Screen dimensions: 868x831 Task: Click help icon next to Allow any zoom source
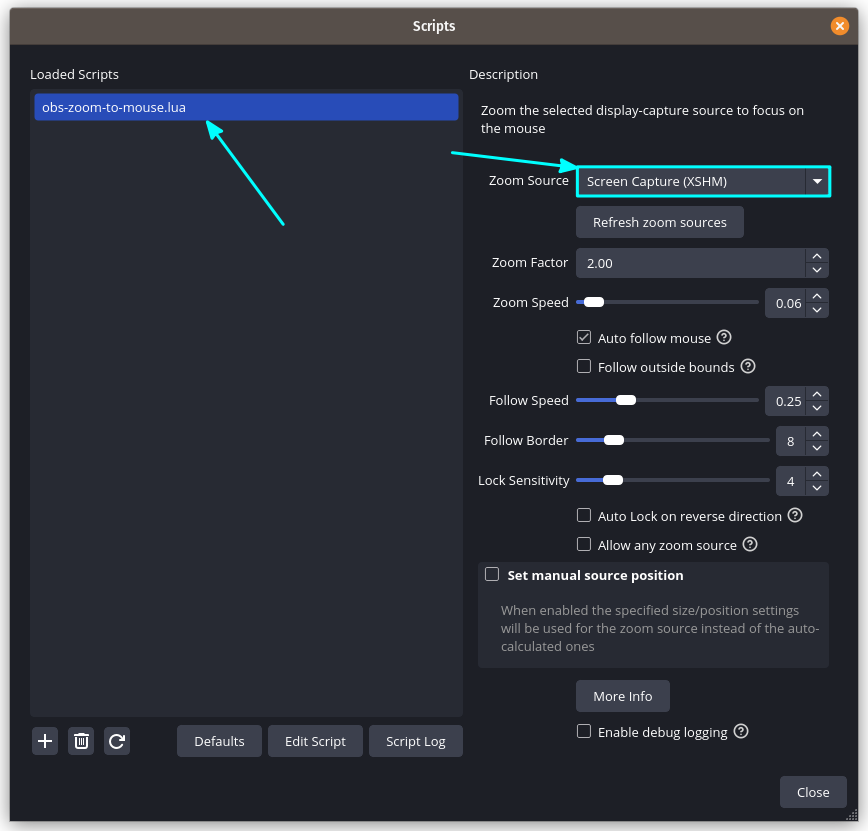click(x=750, y=544)
